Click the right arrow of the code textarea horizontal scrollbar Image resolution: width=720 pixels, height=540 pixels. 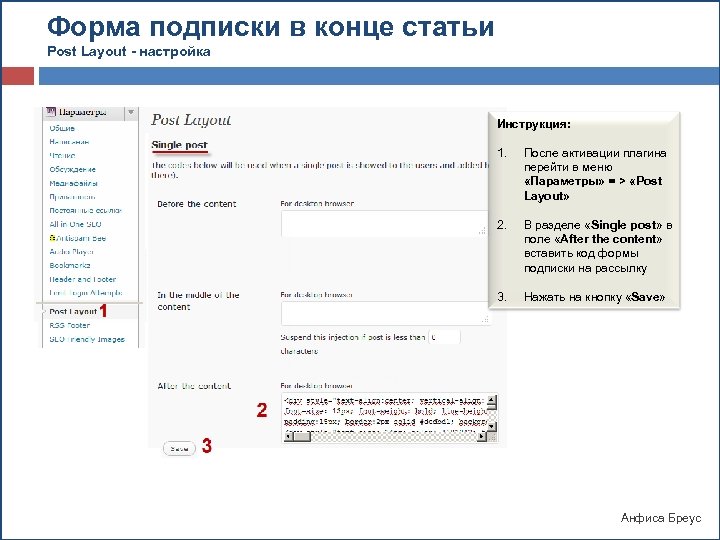[482, 437]
